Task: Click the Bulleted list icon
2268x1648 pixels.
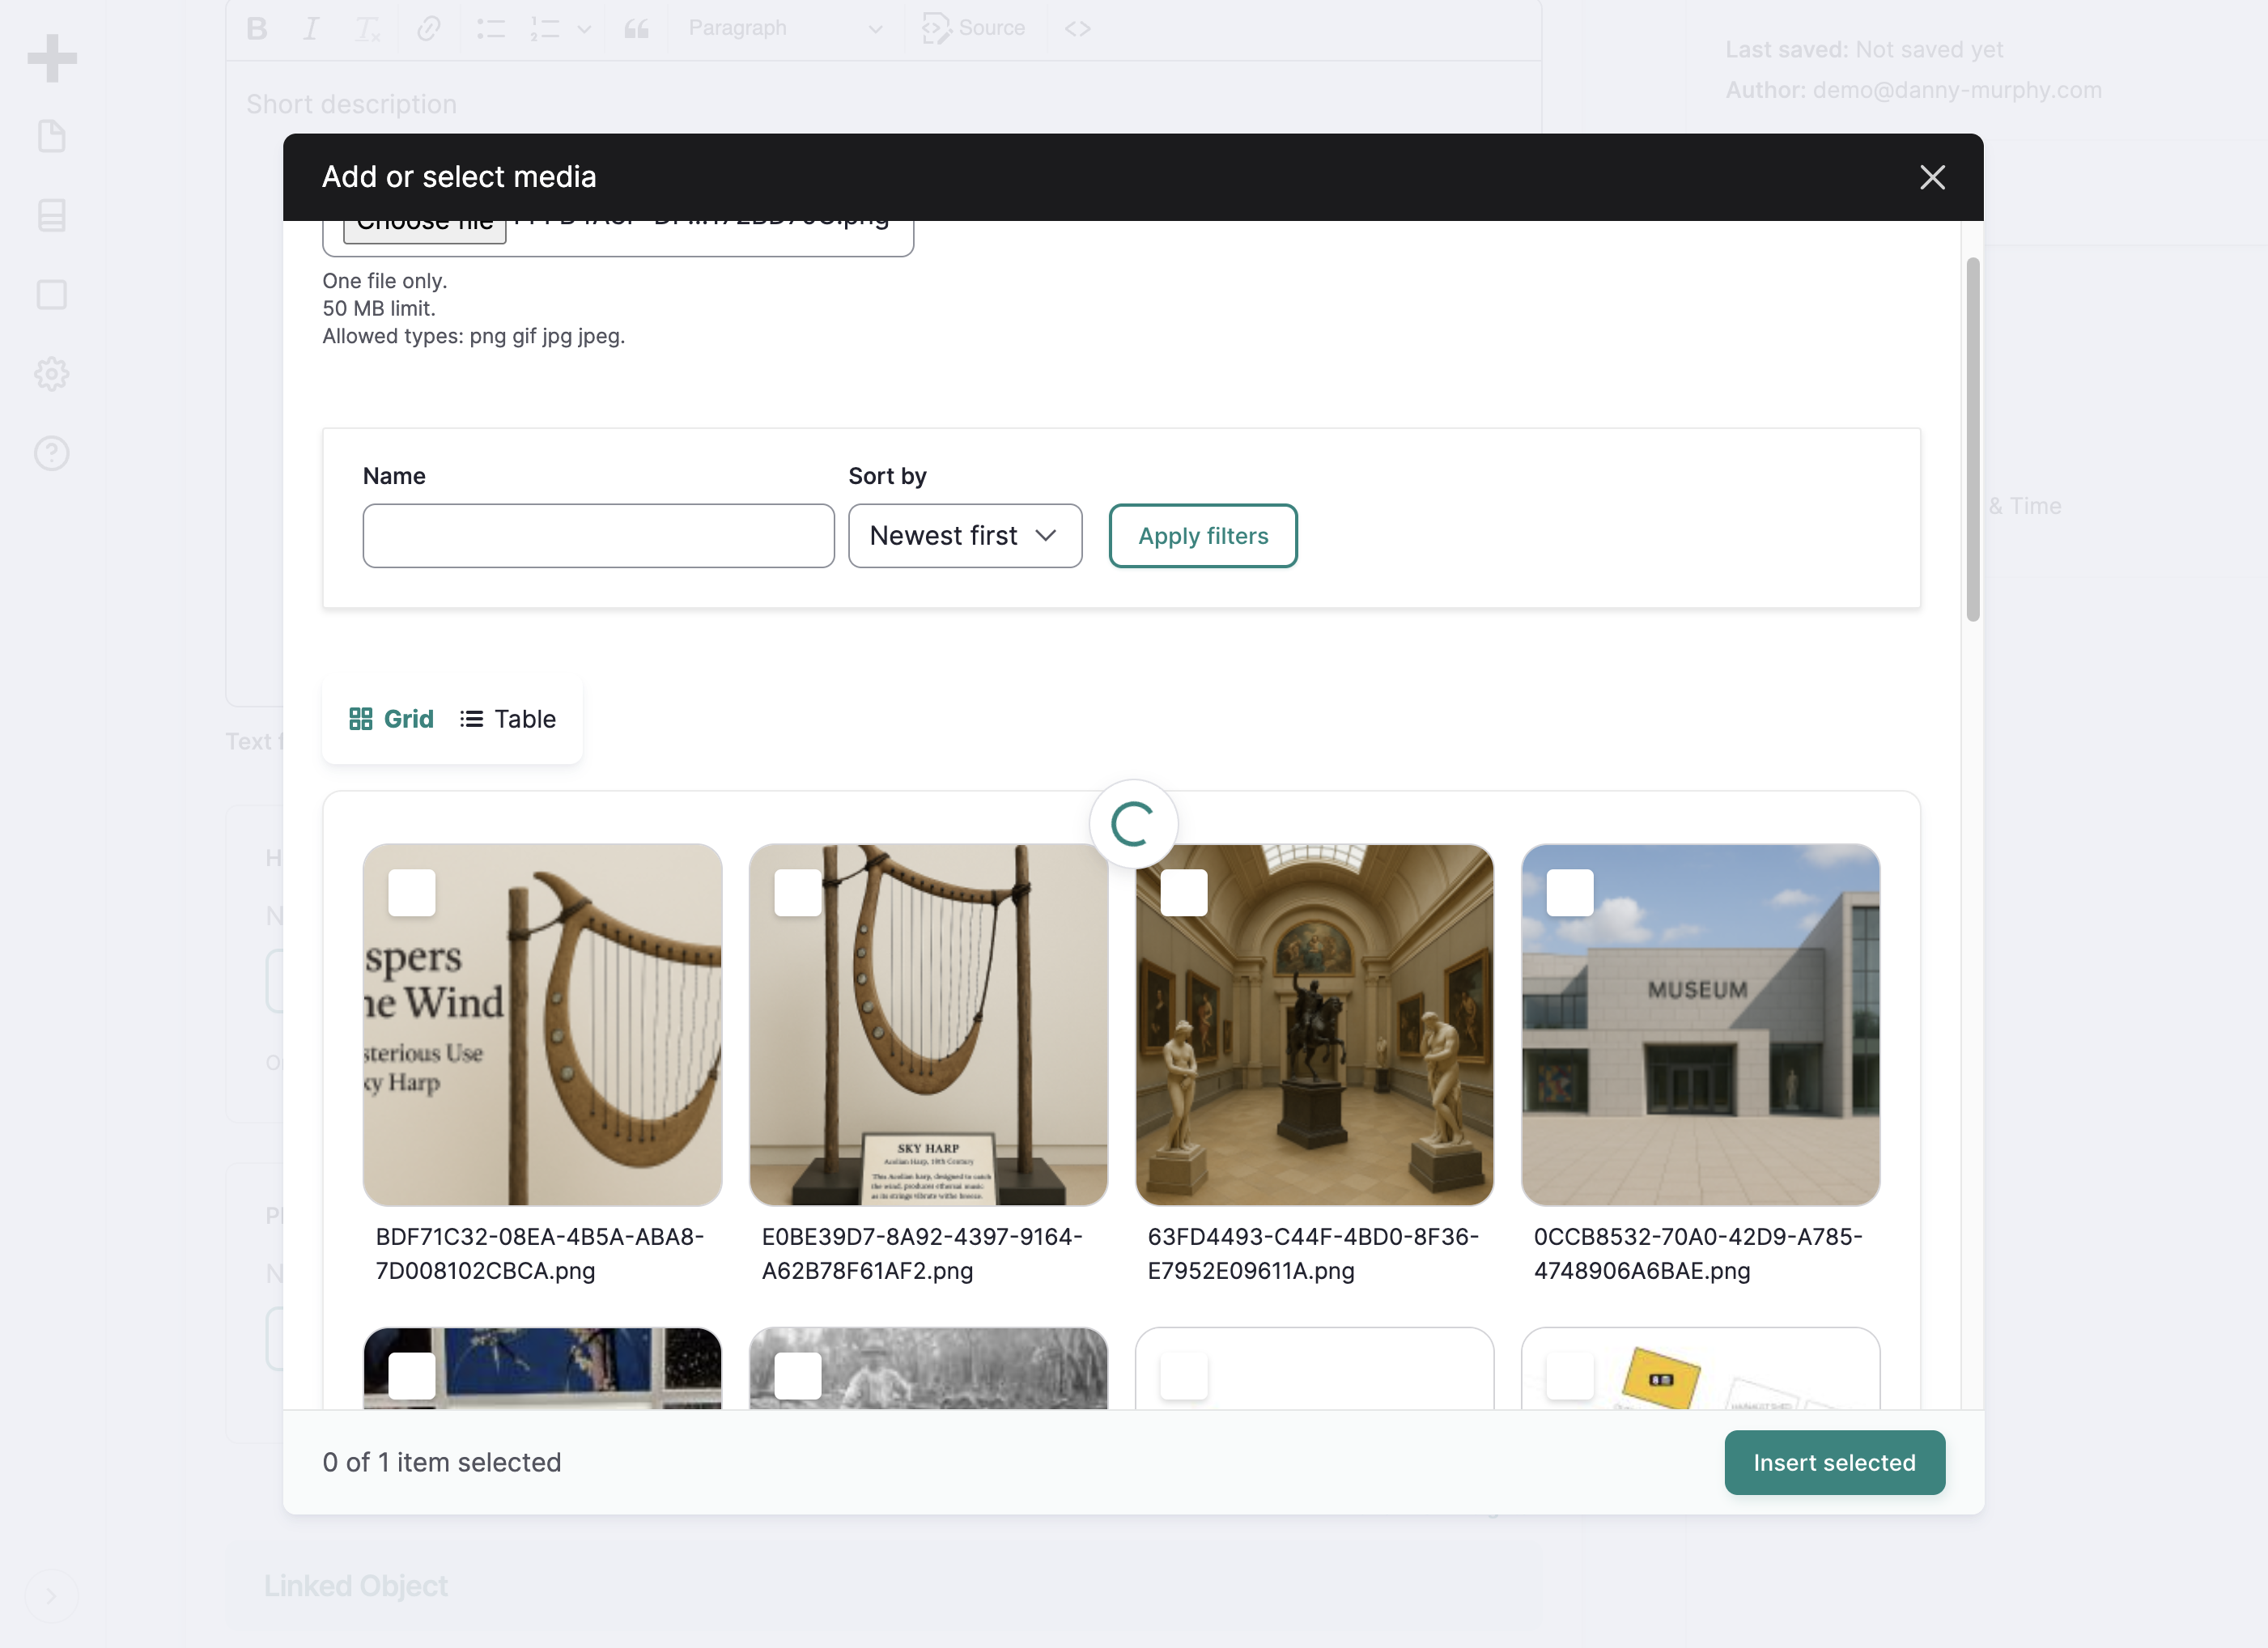Action: click(x=490, y=28)
